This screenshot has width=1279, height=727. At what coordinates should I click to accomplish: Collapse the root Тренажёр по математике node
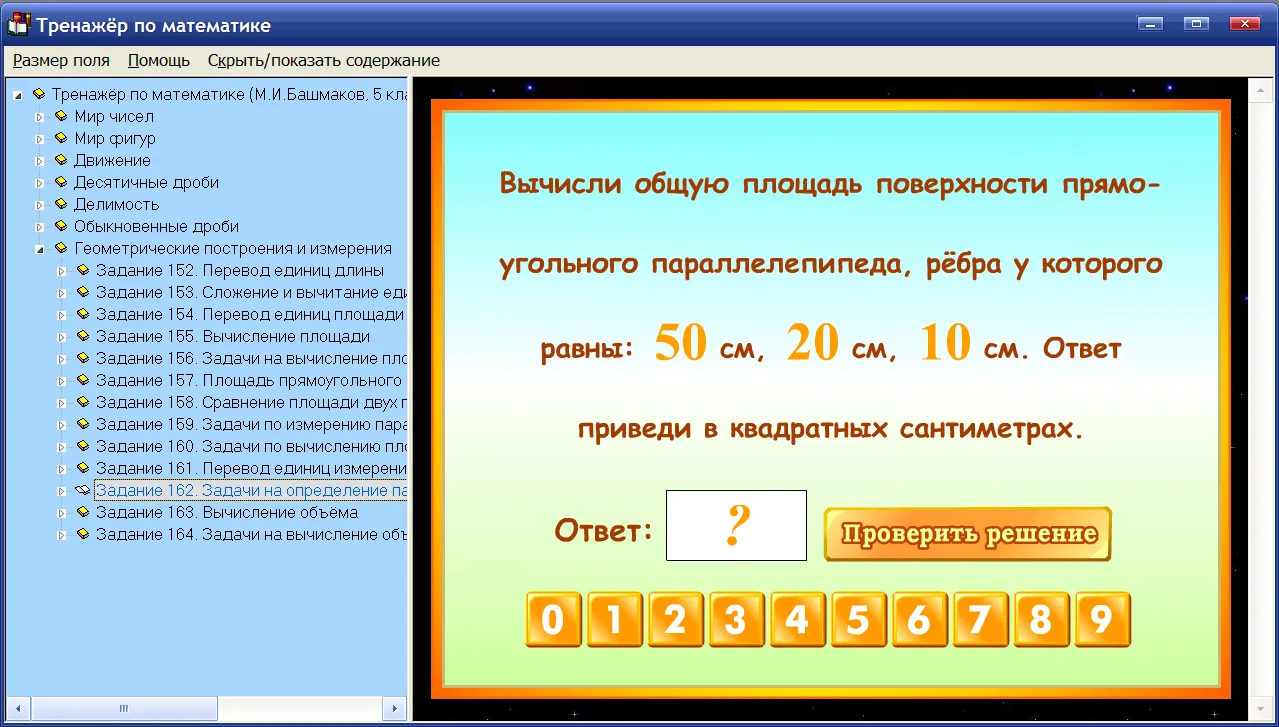18,95
